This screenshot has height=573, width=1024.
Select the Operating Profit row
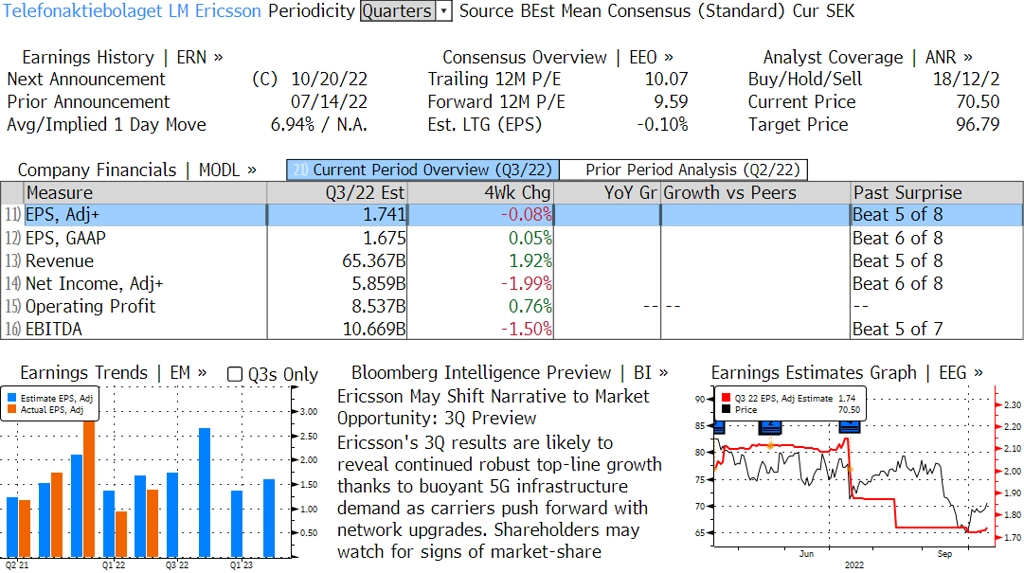pyautogui.click(x=511, y=306)
